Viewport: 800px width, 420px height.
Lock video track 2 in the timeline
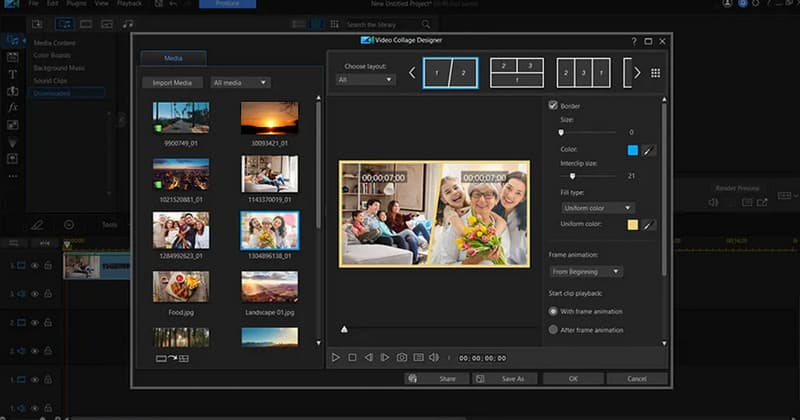pyautogui.click(x=47, y=323)
